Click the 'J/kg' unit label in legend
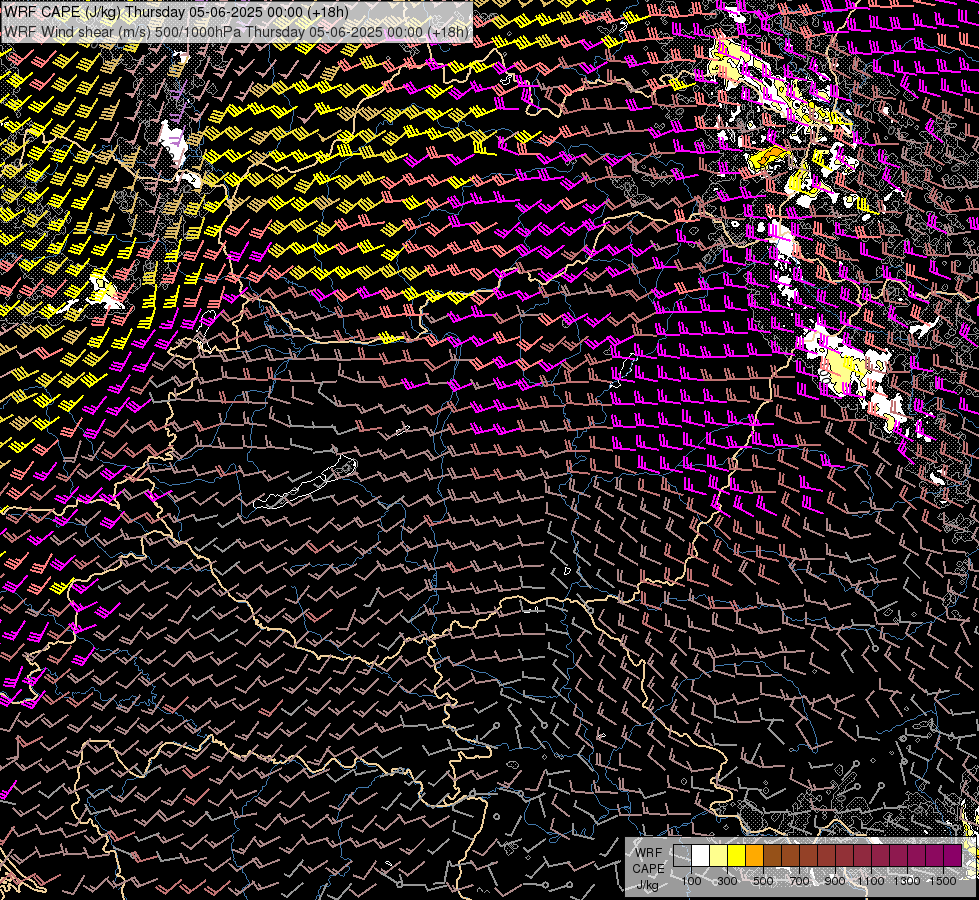This screenshot has height=900, width=979. pos(647,886)
